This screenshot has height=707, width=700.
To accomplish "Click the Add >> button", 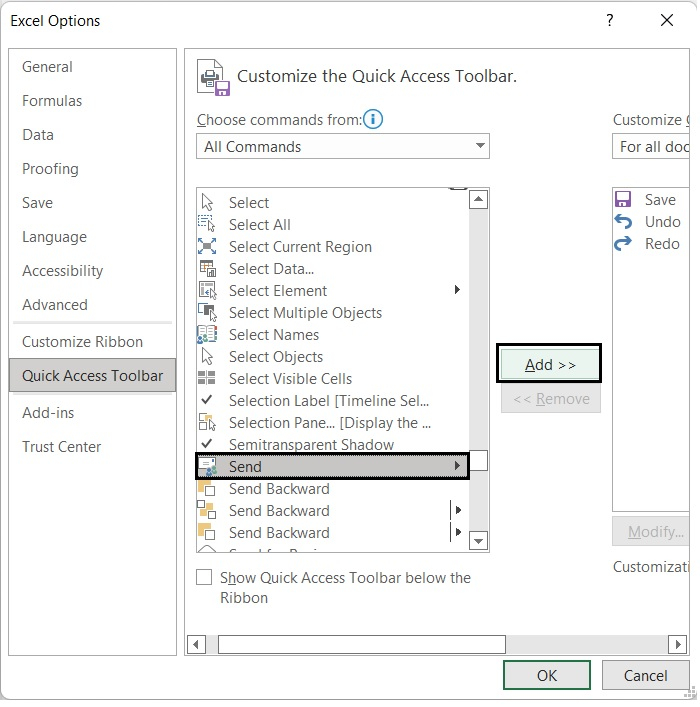I will coord(549,365).
